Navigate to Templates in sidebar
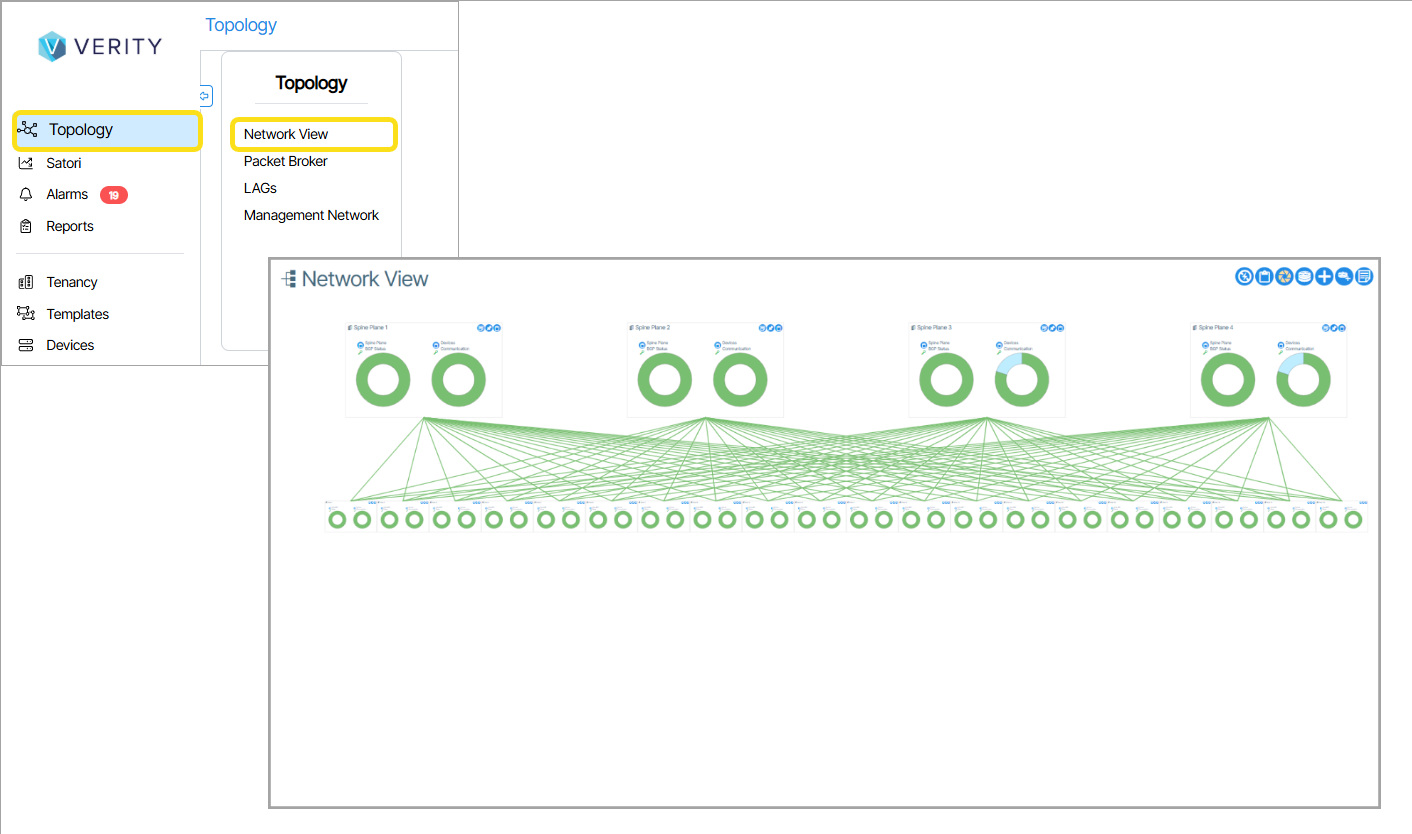This screenshot has width=1412, height=834. click(x=77, y=314)
